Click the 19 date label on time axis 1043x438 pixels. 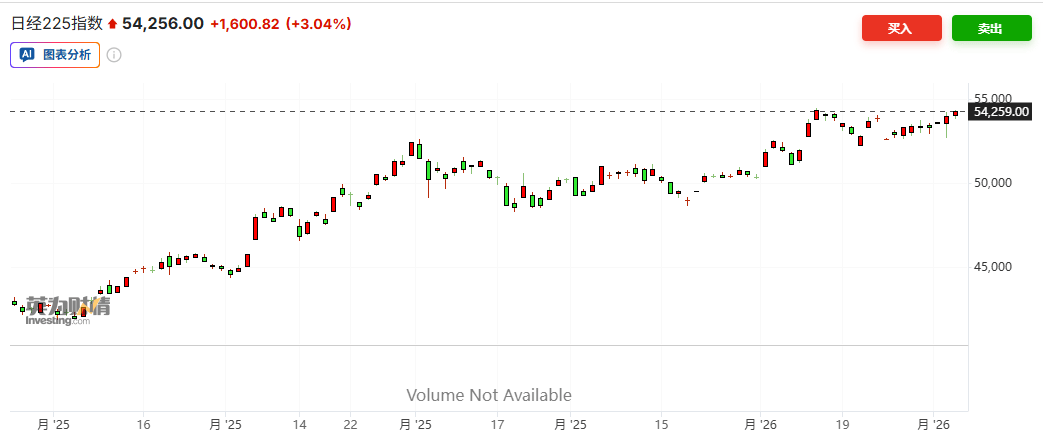click(842, 424)
